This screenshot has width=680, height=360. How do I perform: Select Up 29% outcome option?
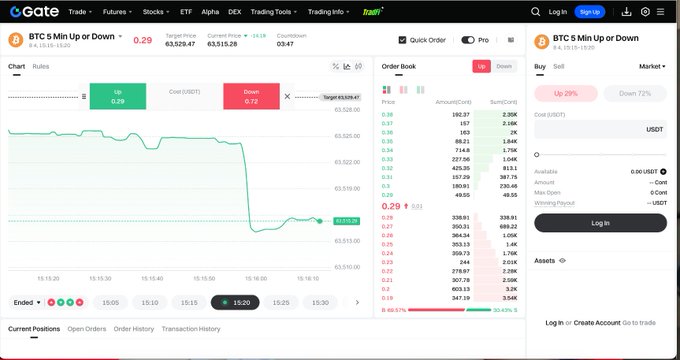coord(566,93)
